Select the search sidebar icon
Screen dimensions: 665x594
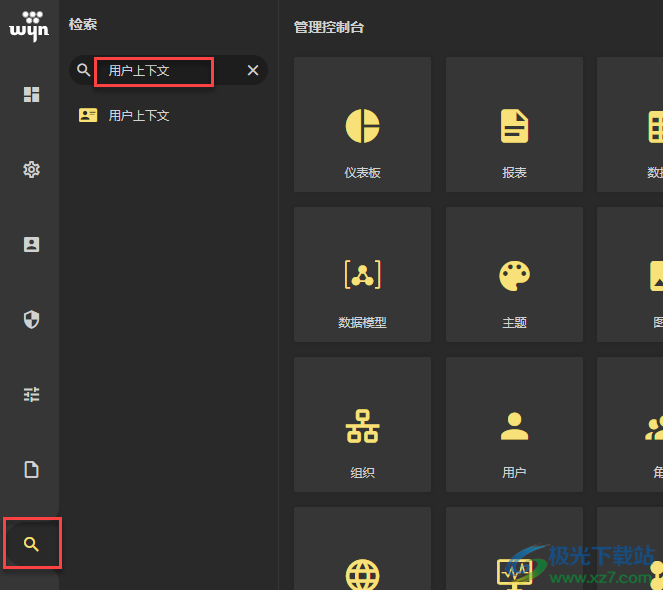(x=31, y=544)
